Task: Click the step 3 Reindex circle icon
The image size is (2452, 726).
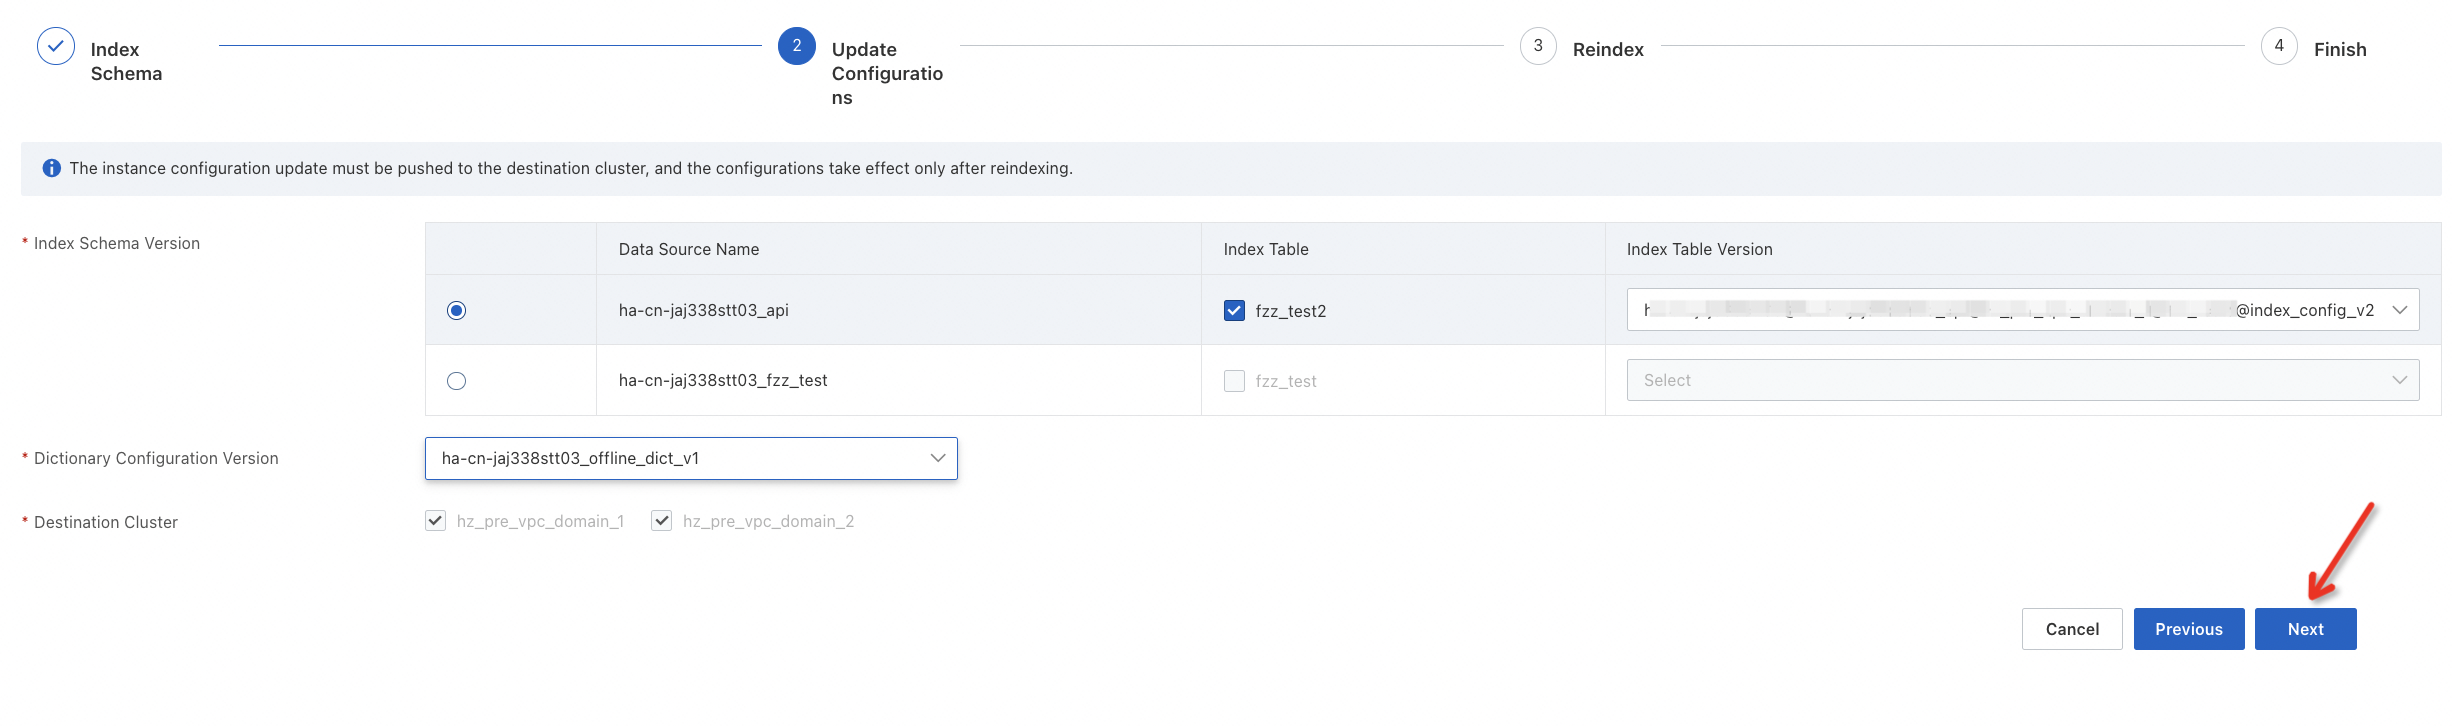Action: point(1537,46)
